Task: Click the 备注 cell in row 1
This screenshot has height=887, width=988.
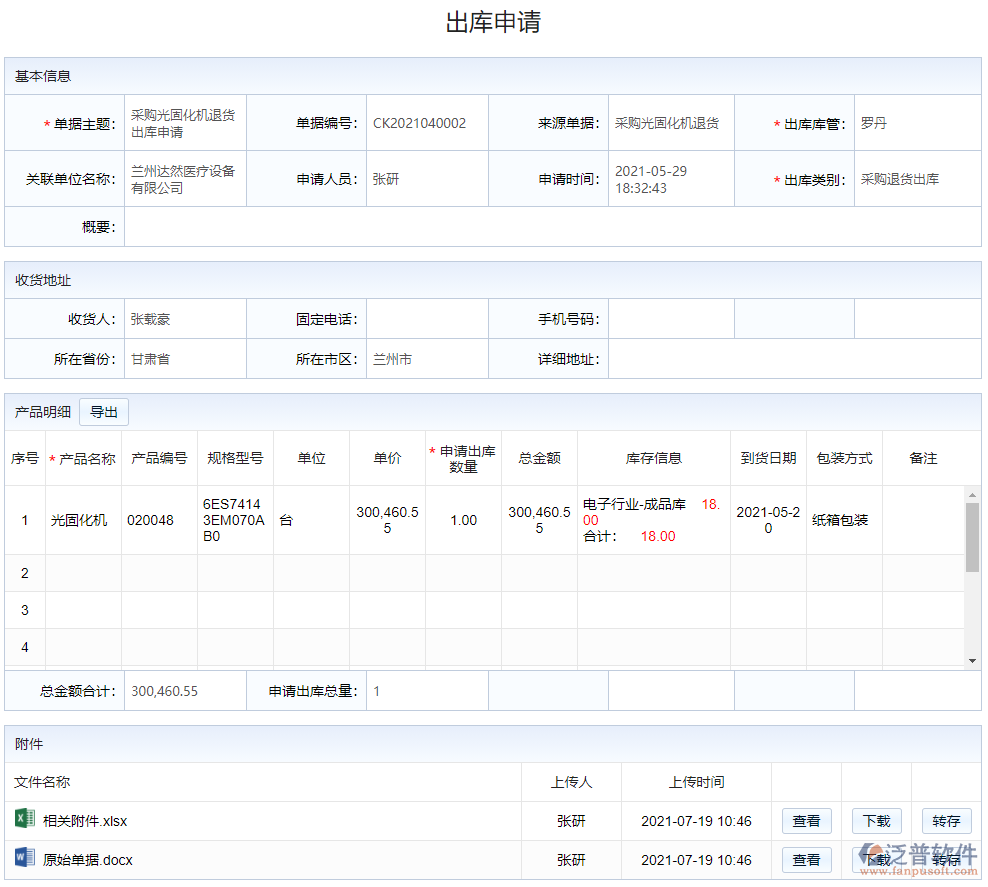Action: tap(922, 520)
